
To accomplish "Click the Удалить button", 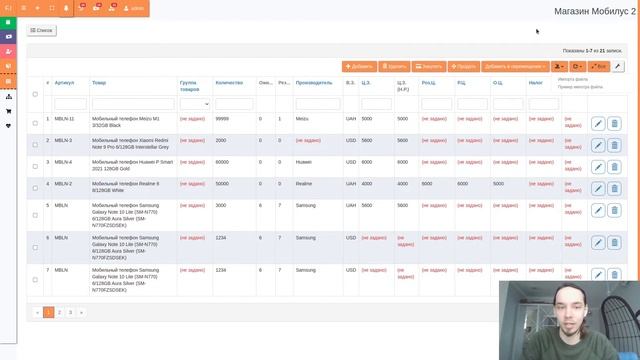I will (394, 67).
